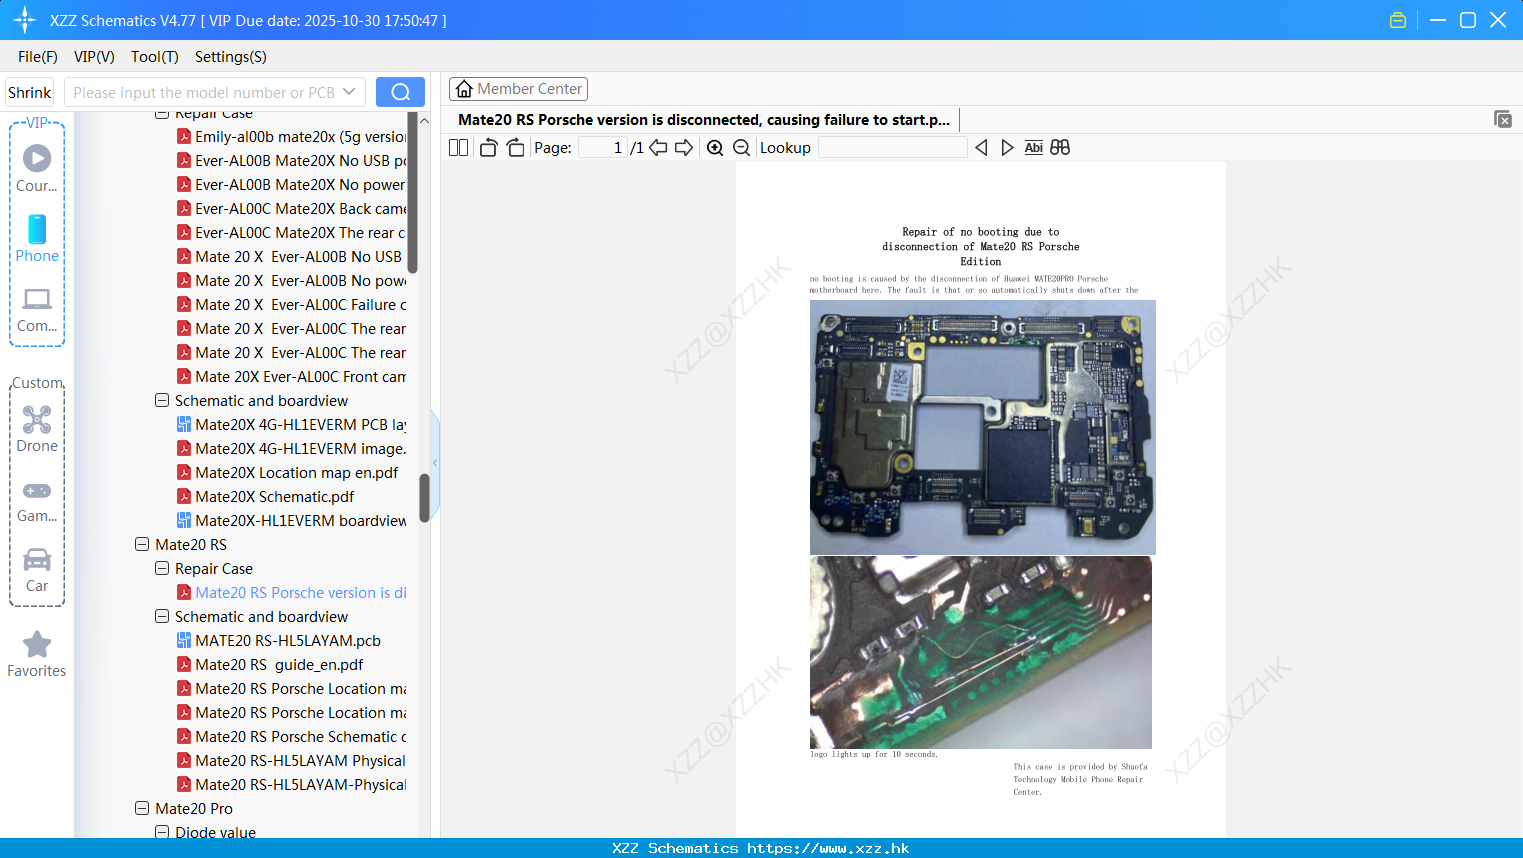Go to next page arrow

(684, 148)
